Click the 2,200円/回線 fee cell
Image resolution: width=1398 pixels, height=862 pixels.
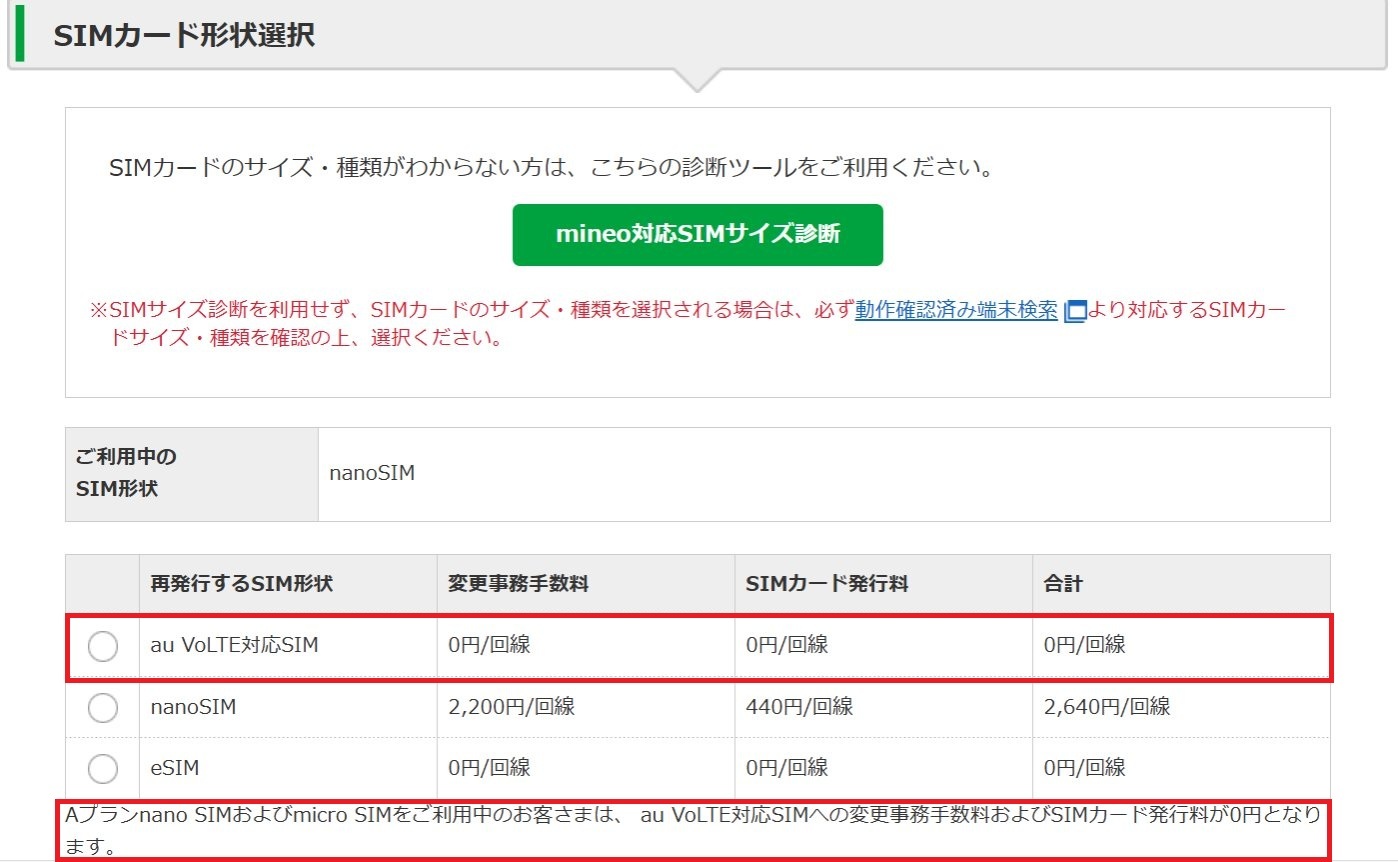511,707
